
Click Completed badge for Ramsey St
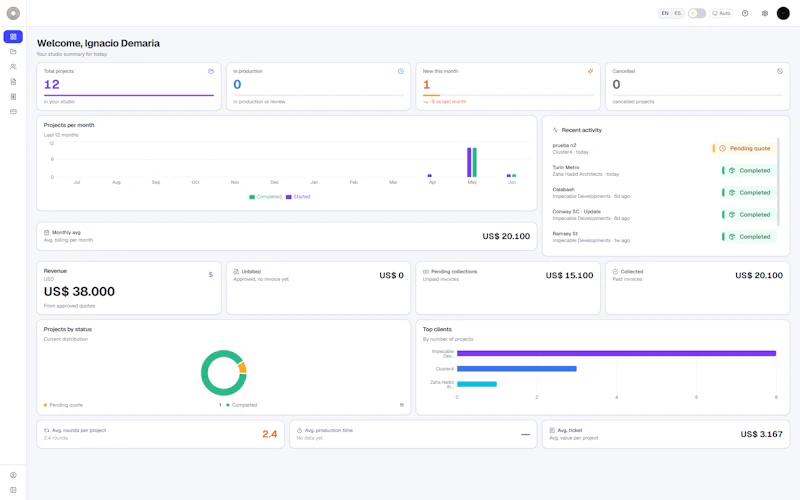coord(749,237)
